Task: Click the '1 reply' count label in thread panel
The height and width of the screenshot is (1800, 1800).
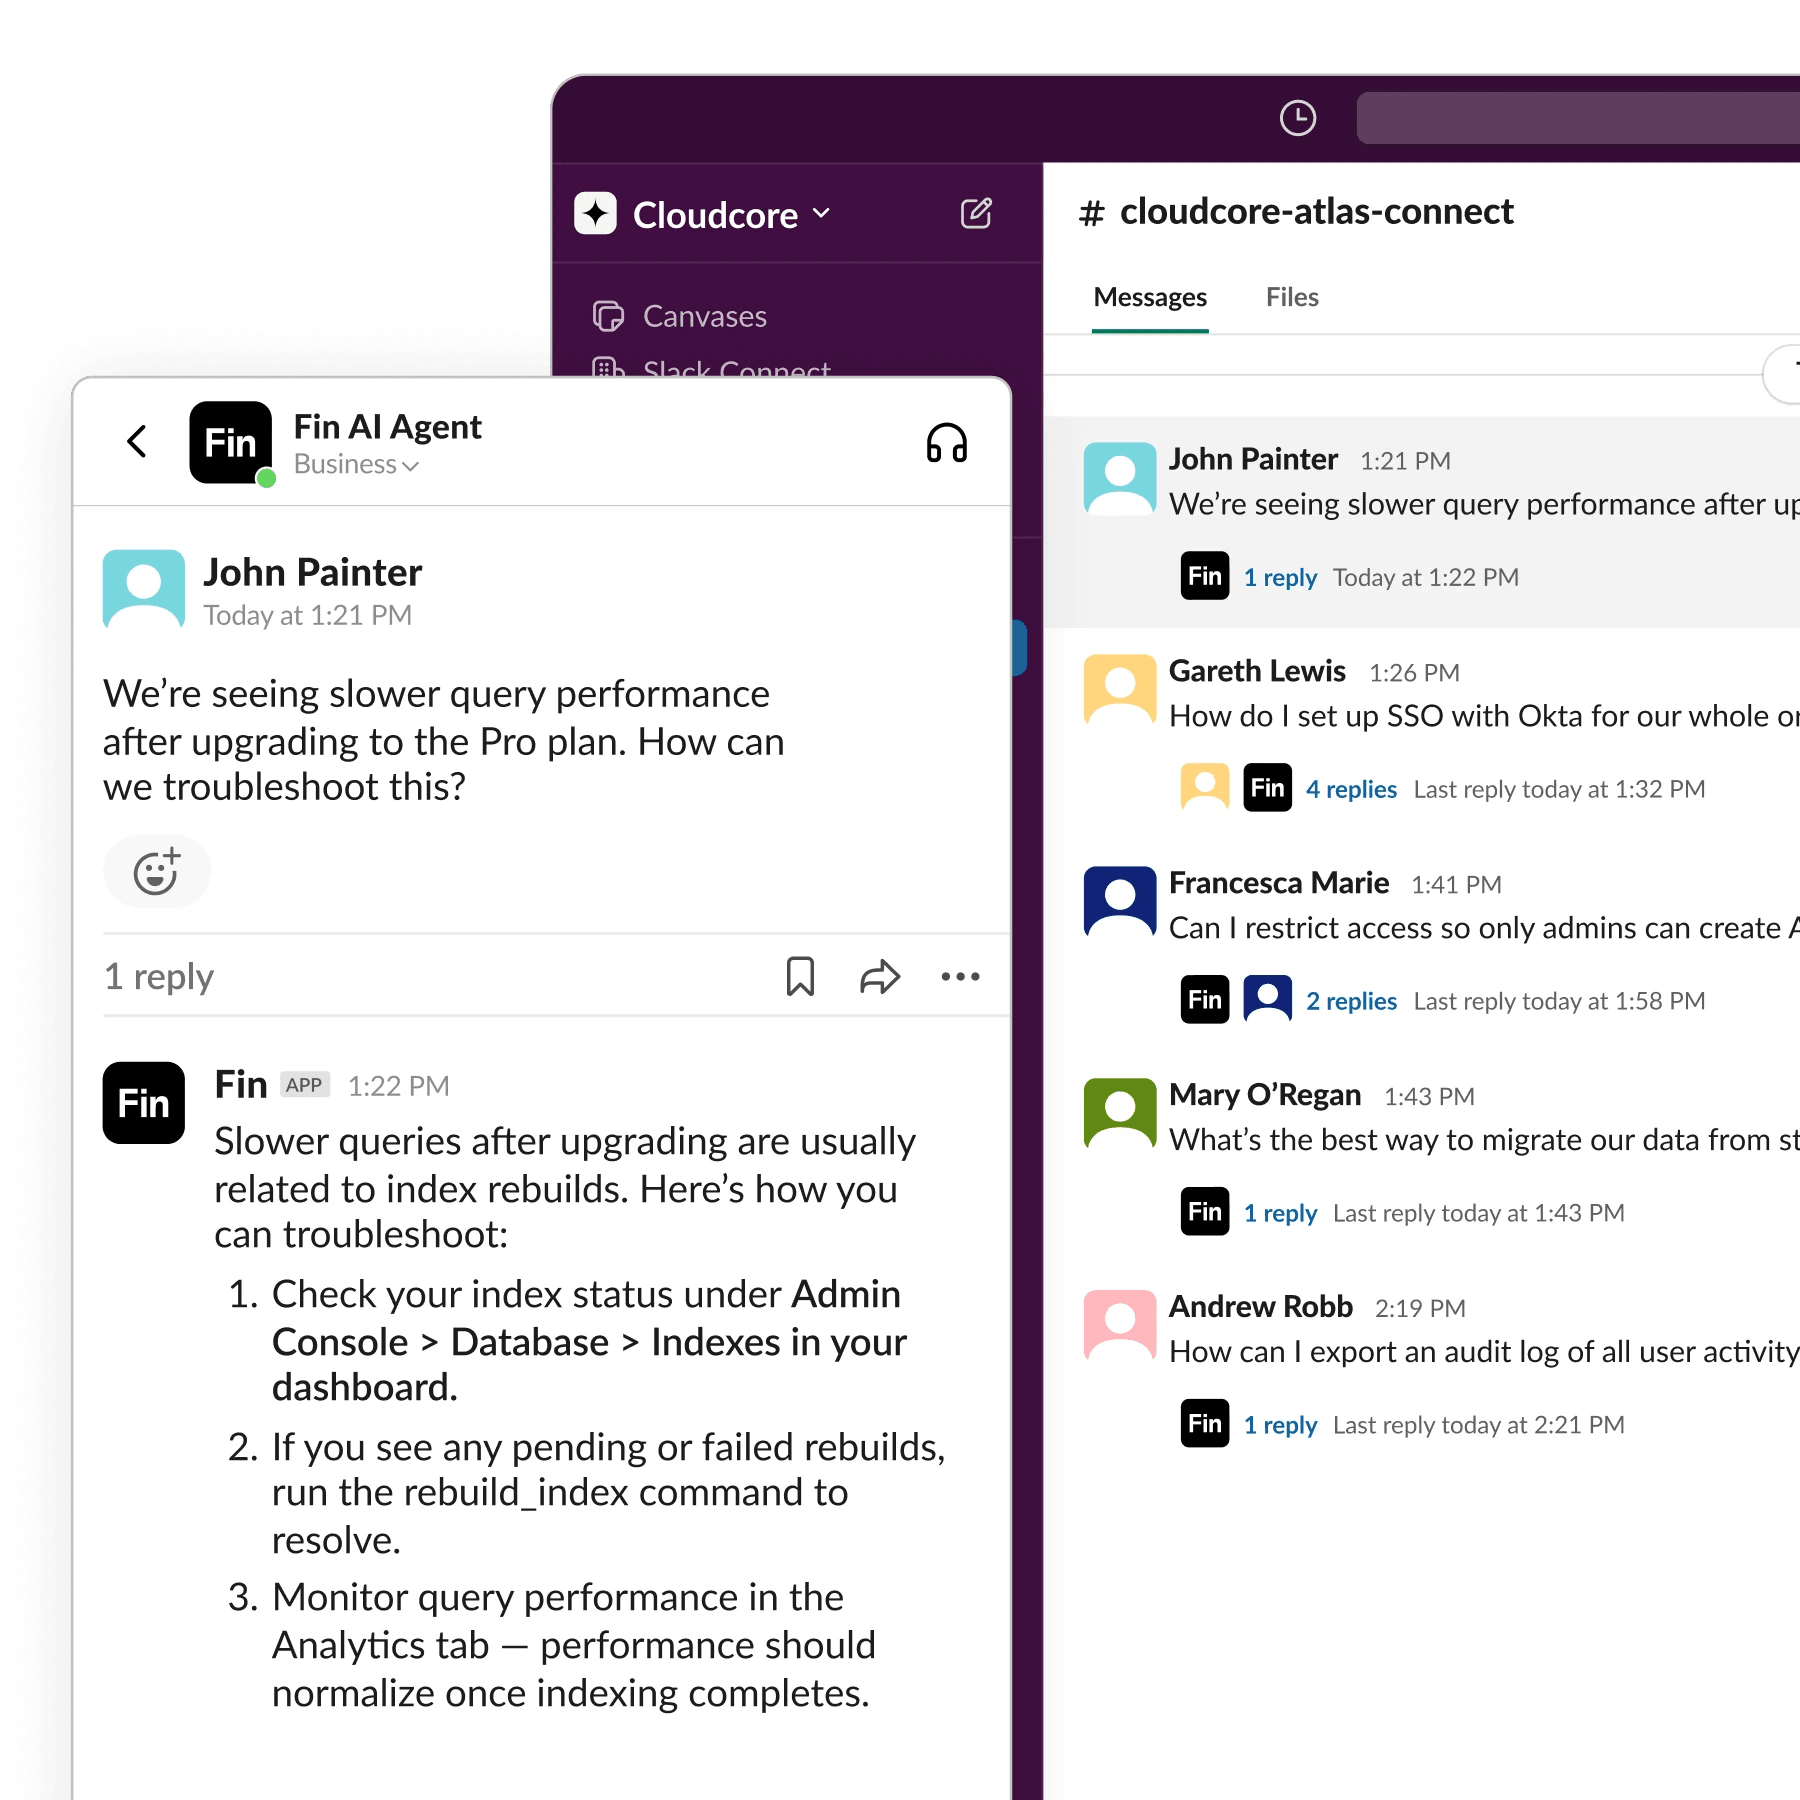Action: click(x=159, y=977)
